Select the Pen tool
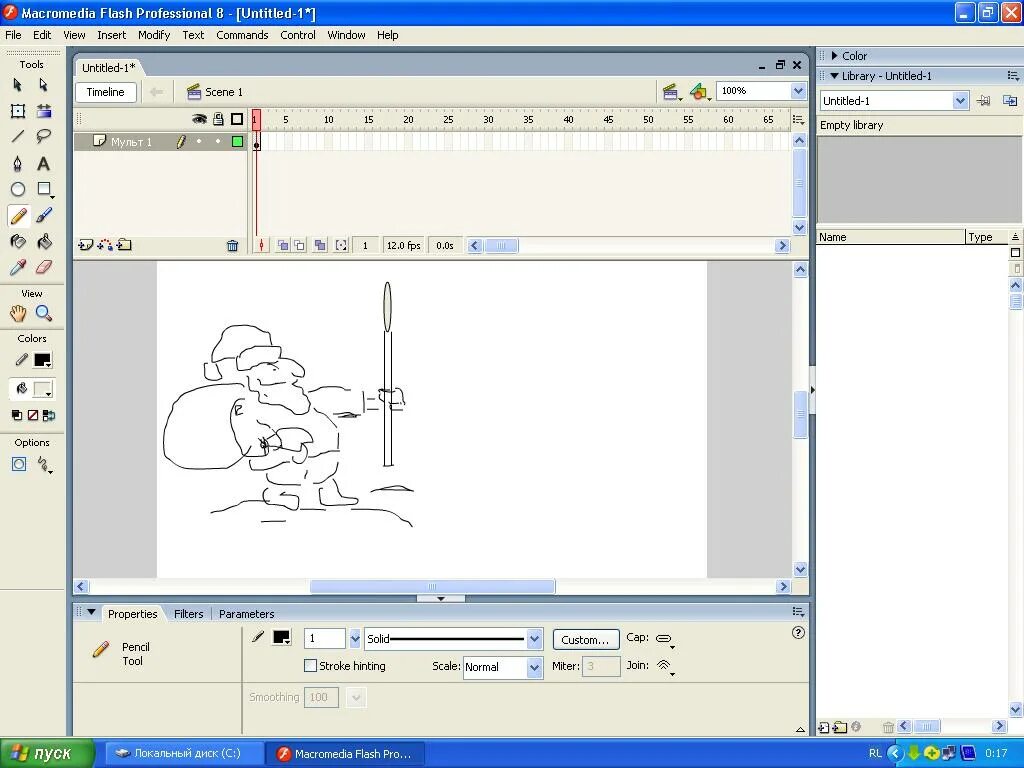This screenshot has width=1024, height=768. [18, 163]
